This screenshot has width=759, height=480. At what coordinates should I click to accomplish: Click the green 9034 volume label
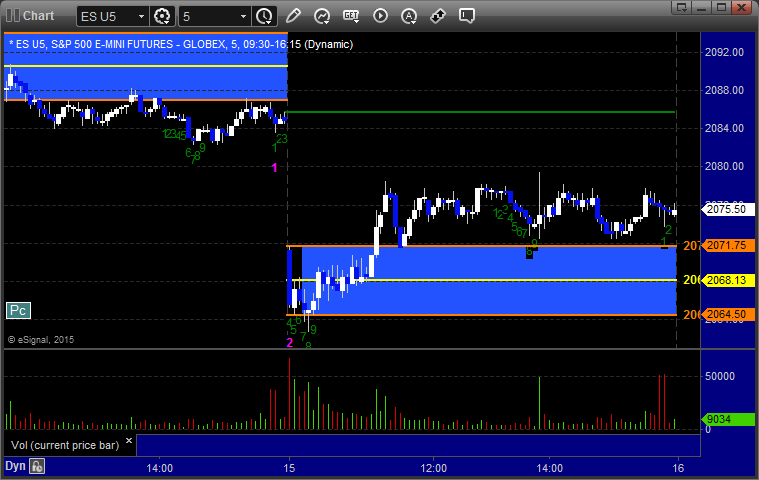726,419
